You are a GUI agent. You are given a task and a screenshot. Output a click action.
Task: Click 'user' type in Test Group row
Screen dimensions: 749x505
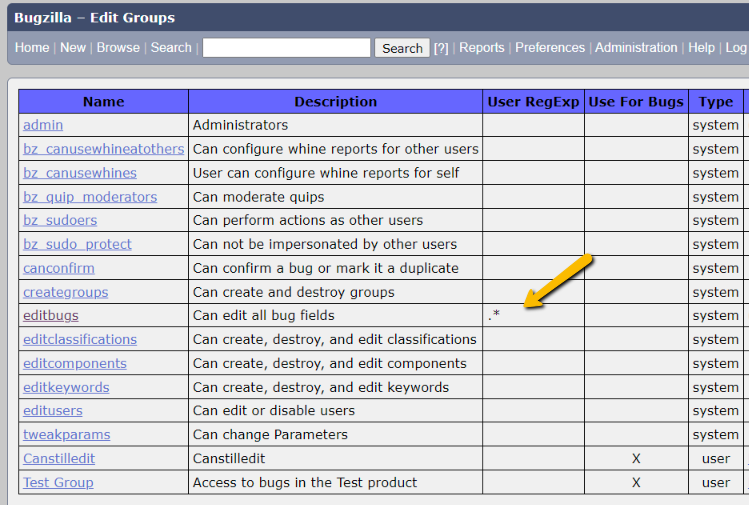pyautogui.click(x=716, y=483)
